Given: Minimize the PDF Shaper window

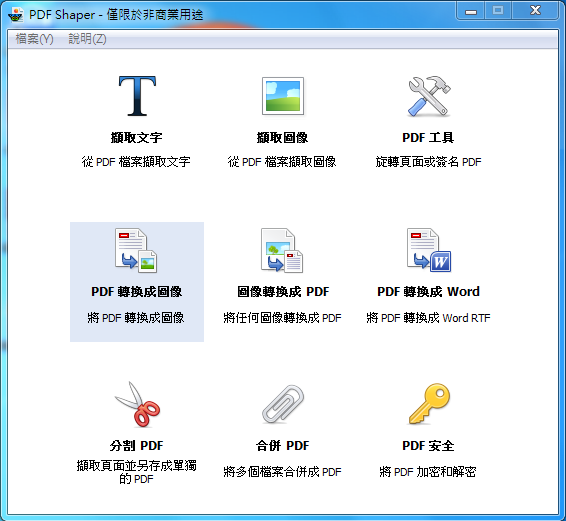Looking at the screenshot, I should coord(471,12).
